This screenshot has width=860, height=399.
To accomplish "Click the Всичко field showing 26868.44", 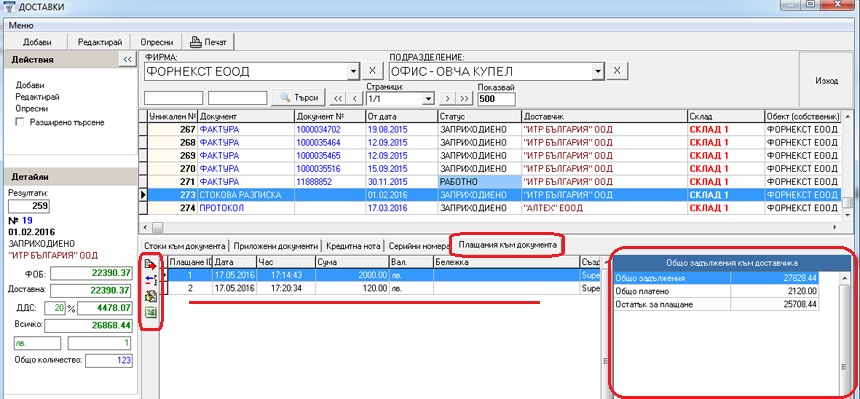I will pos(88,325).
